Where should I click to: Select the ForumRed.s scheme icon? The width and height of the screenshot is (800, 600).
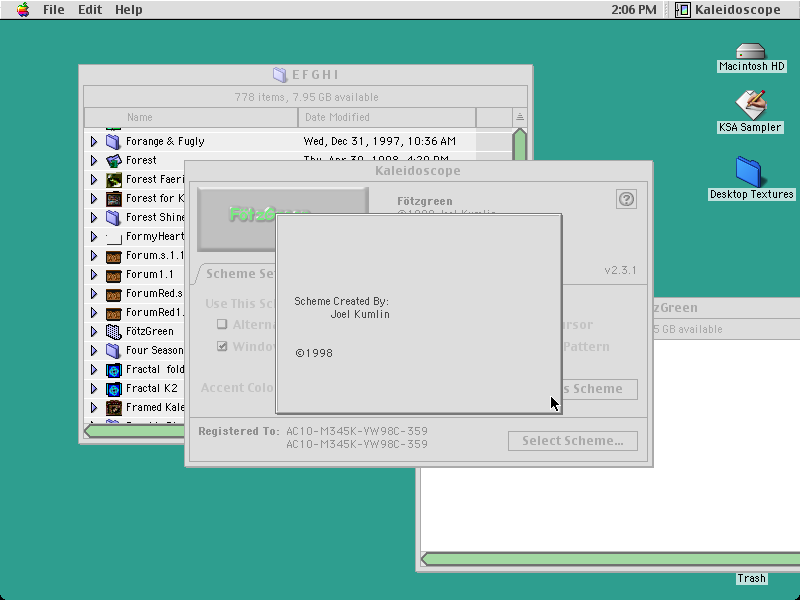point(113,294)
